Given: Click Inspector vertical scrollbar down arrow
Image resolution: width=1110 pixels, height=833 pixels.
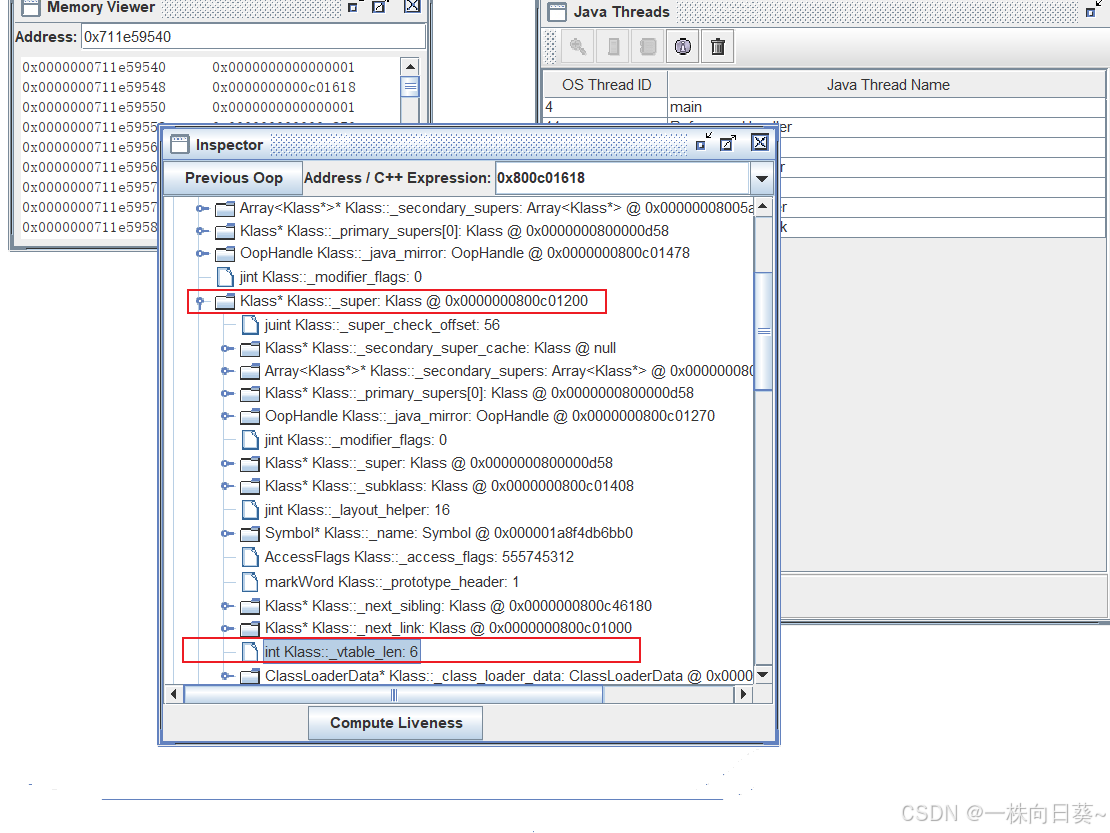Looking at the screenshot, I should tap(762, 674).
